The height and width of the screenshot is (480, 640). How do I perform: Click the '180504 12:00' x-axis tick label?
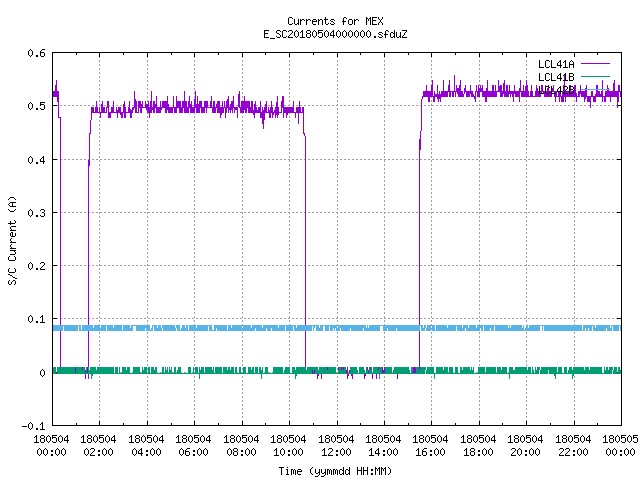(336, 446)
